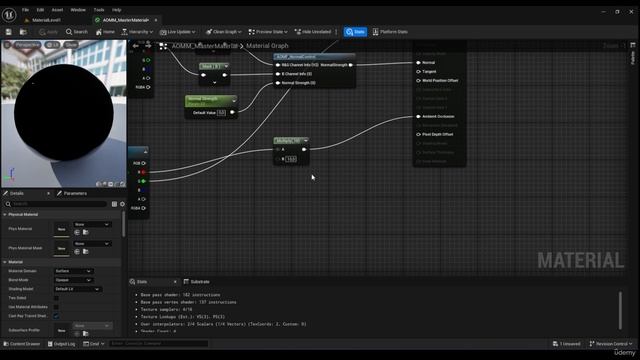
Task: Click the Normal pin on the material node
Action: 418,62
